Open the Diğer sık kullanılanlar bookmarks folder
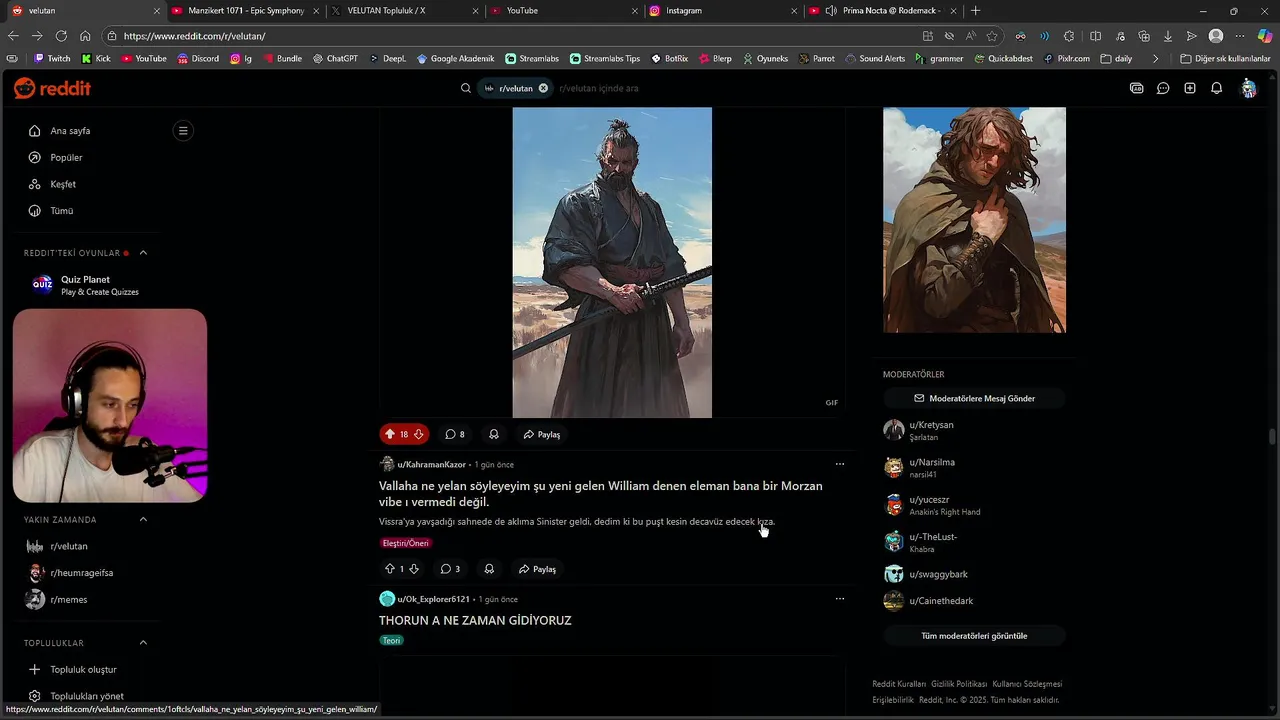Screen dimensions: 1280x720 pos(1225,59)
